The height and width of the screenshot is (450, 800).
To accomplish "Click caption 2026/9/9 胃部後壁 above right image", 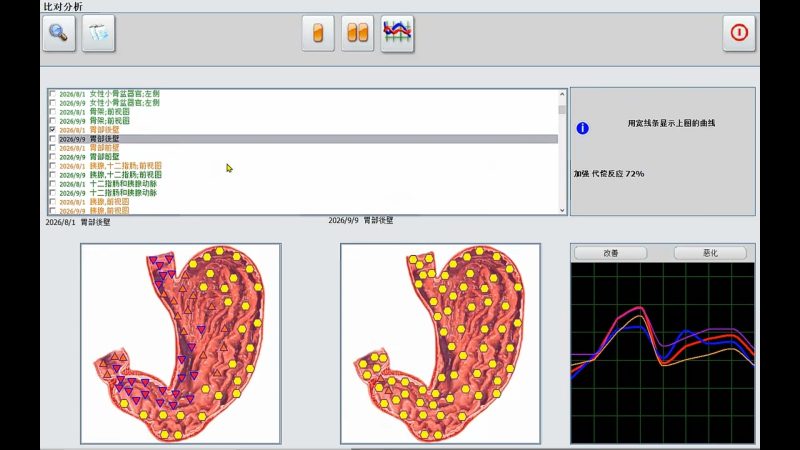I will pyautogui.click(x=361, y=220).
